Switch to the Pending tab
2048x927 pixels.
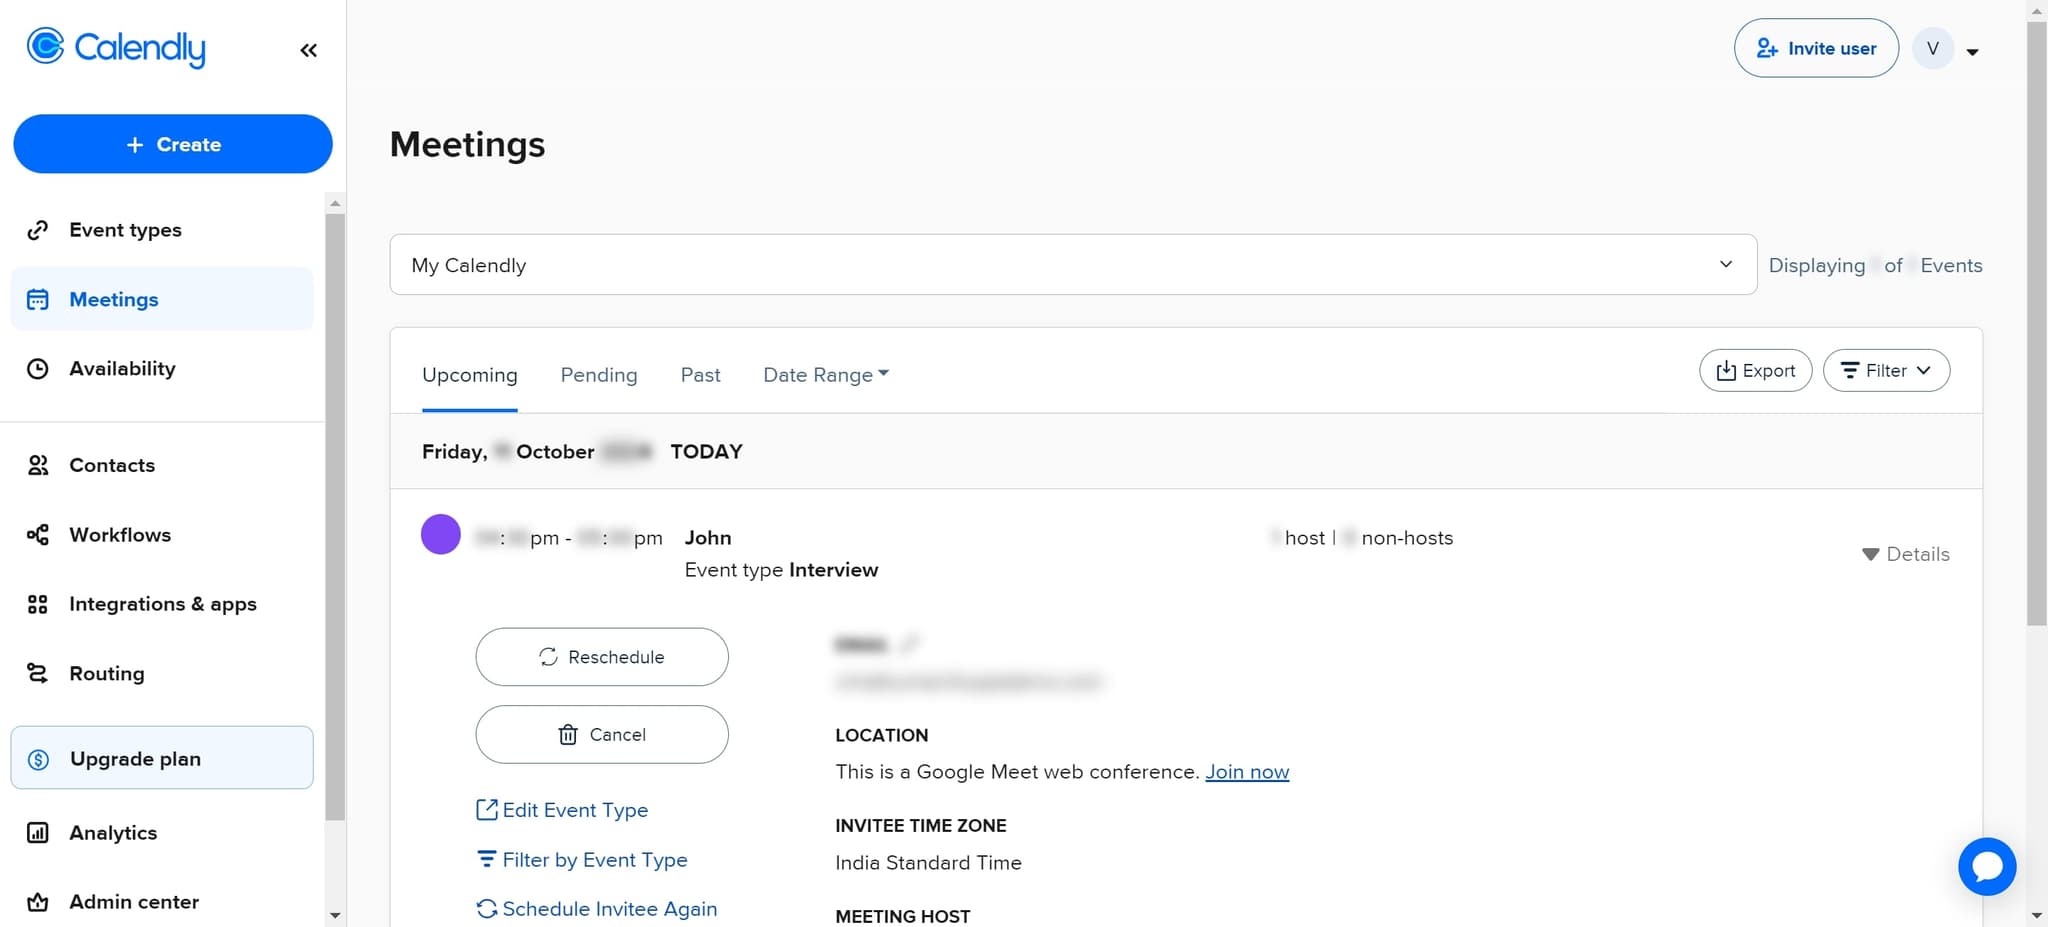coord(598,375)
